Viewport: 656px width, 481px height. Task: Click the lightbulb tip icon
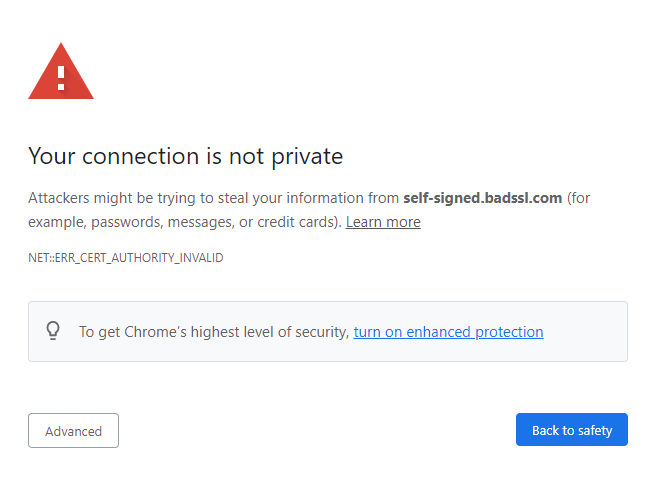click(x=54, y=331)
